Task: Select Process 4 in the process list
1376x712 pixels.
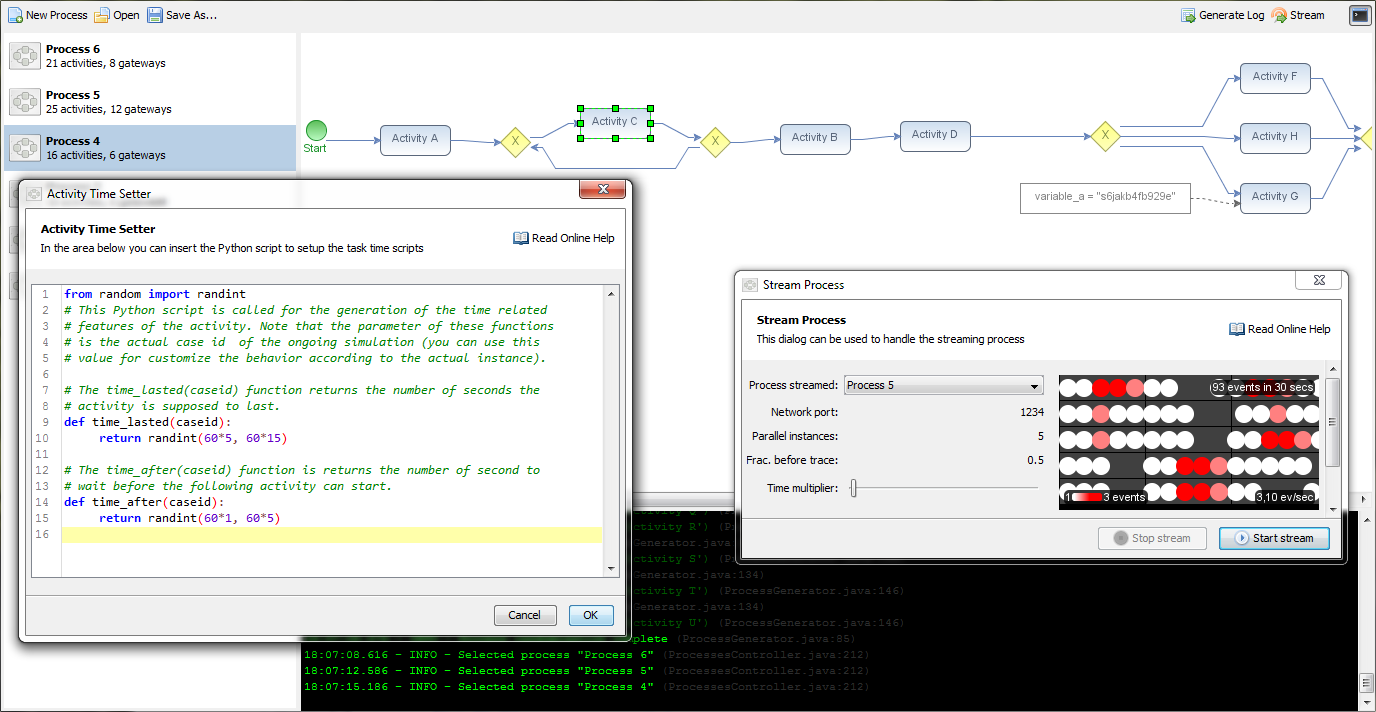Action: point(150,148)
